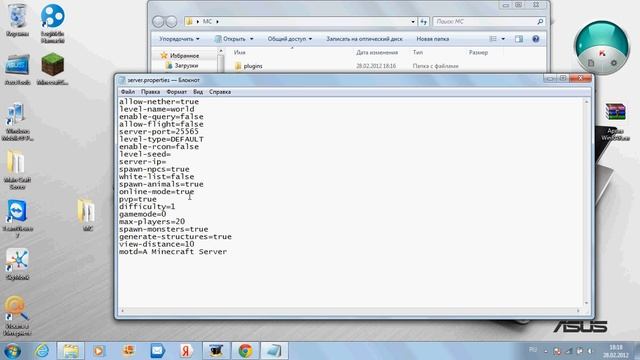Expand the arrow next to Открыть
Image resolution: width=640 pixels, height=360 pixels.
click(x=251, y=39)
